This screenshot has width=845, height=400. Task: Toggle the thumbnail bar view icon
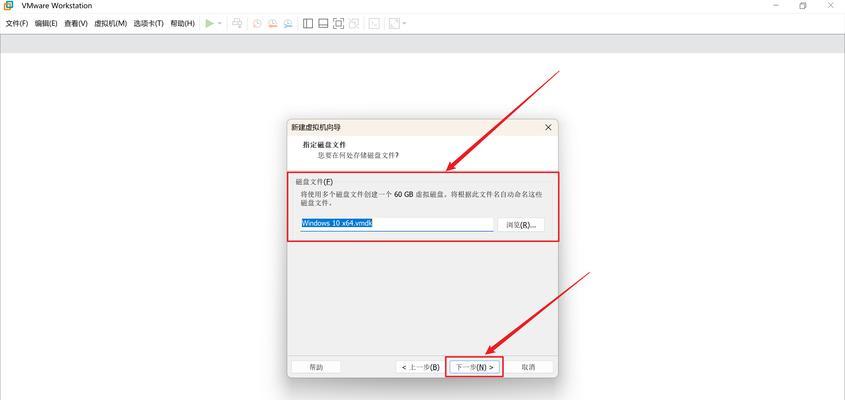(323, 23)
